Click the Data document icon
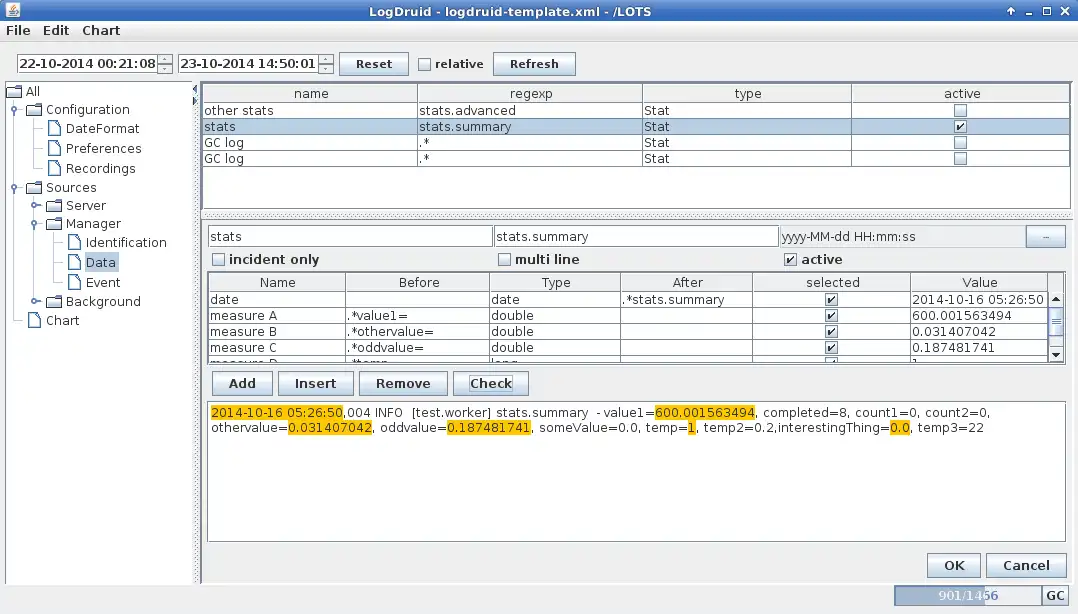Image resolution: width=1078 pixels, height=614 pixels. 74,263
